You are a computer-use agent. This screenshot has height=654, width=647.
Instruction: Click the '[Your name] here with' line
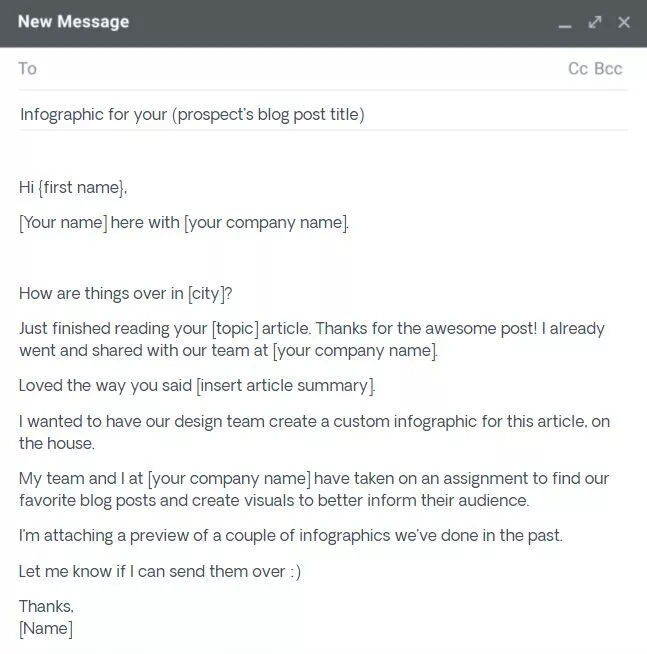[x=184, y=223]
